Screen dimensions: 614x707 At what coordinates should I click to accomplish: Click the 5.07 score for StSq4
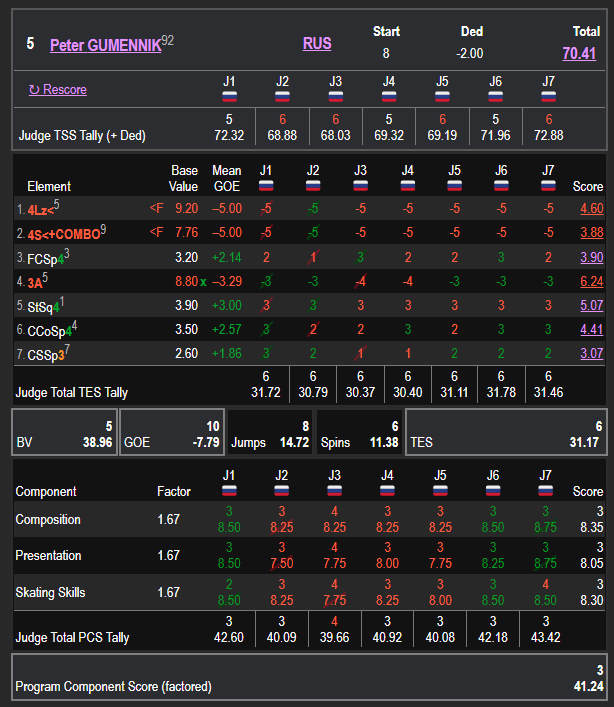[592, 306]
